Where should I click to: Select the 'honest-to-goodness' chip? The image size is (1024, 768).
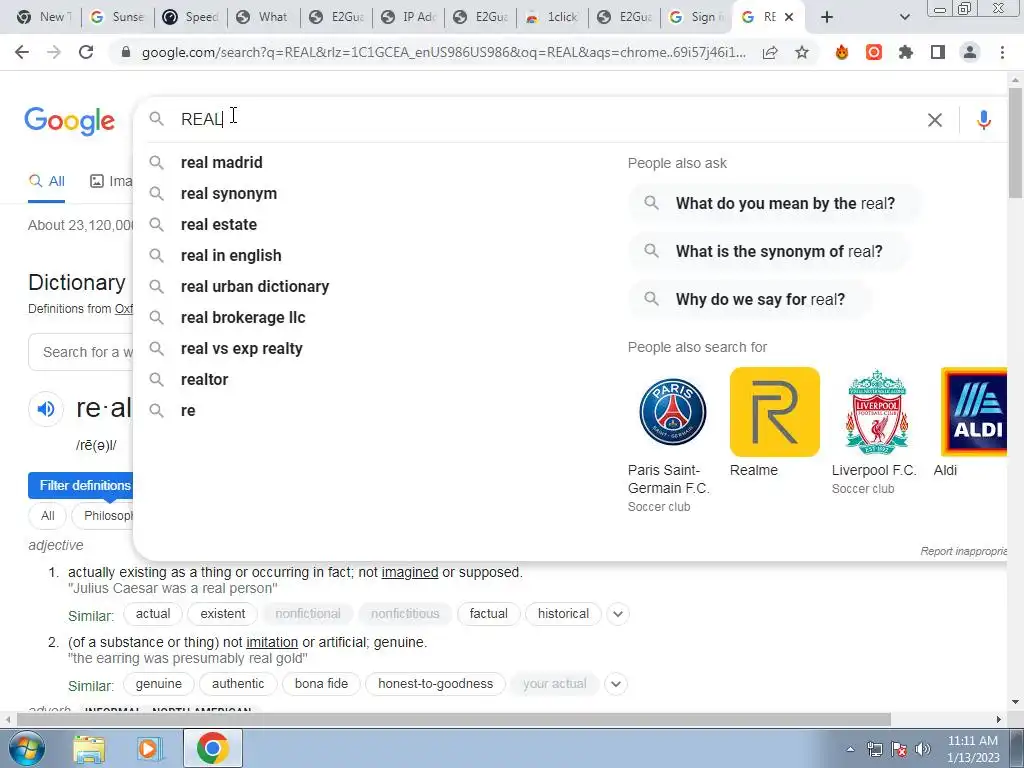(436, 684)
